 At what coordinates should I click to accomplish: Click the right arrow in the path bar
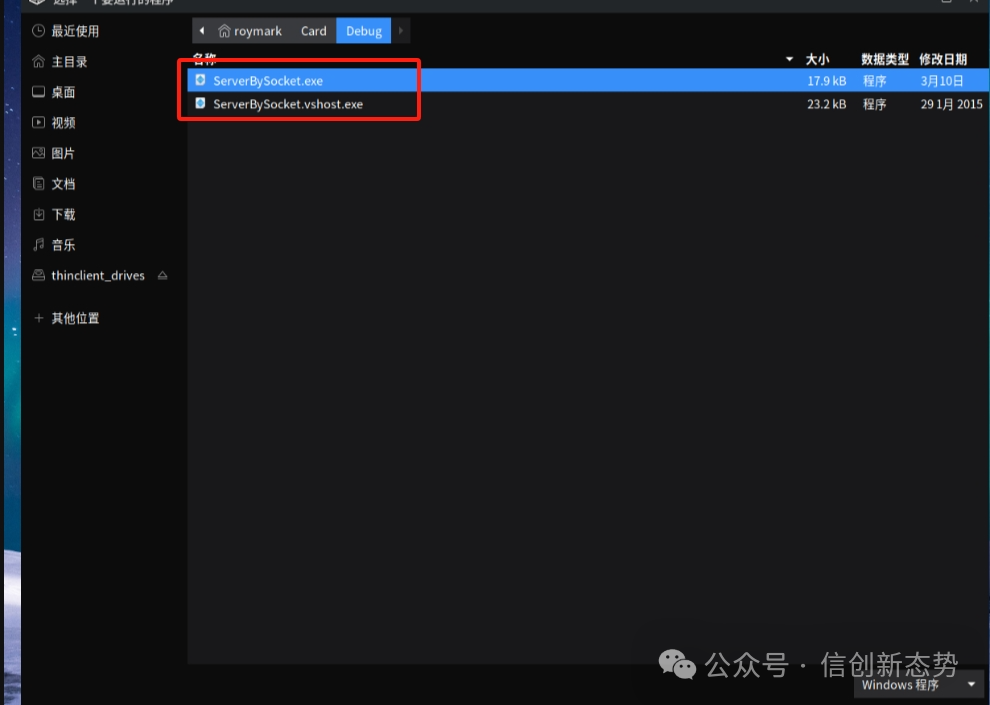(400, 30)
